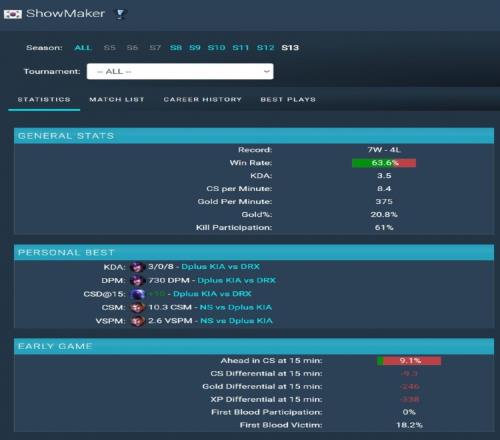Image resolution: width=500 pixels, height=440 pixels.
Task: Click champion icon in VSPM row
Action: (x=137, y=321)
